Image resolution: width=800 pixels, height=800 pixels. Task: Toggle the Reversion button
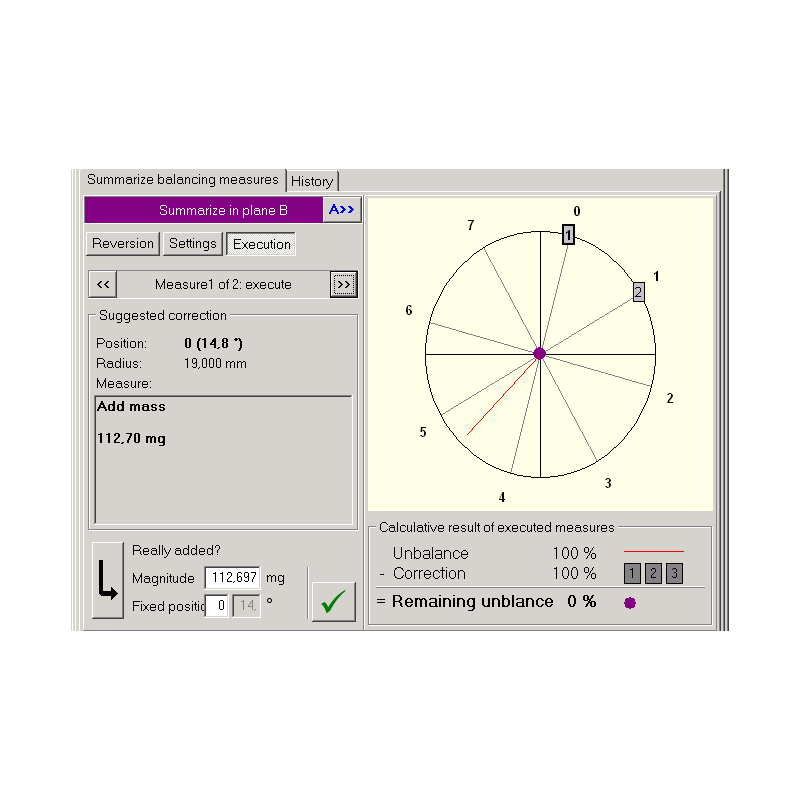point(123,244)
